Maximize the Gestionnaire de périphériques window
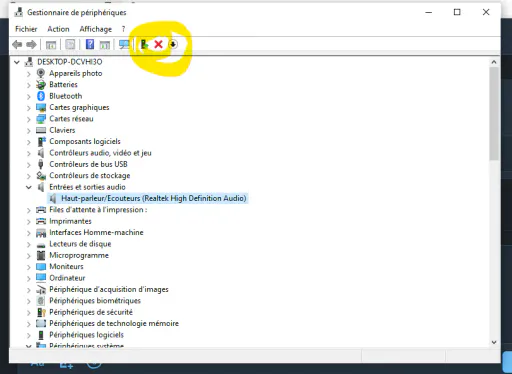The image size is (512, 374). [x=457, y=12]
